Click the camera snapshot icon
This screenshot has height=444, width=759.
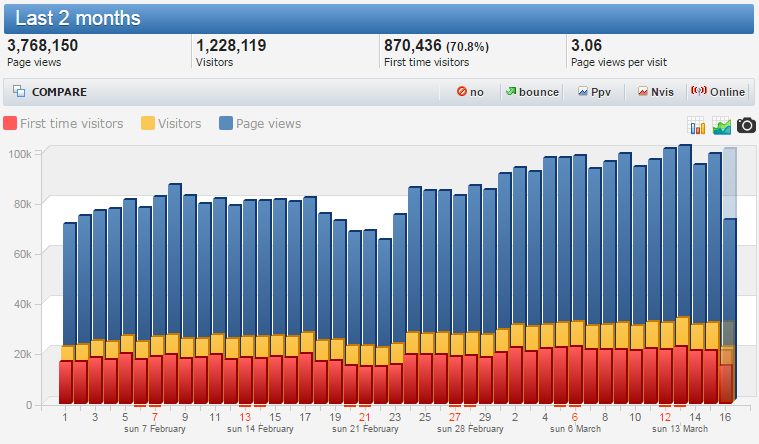[747, 125]
